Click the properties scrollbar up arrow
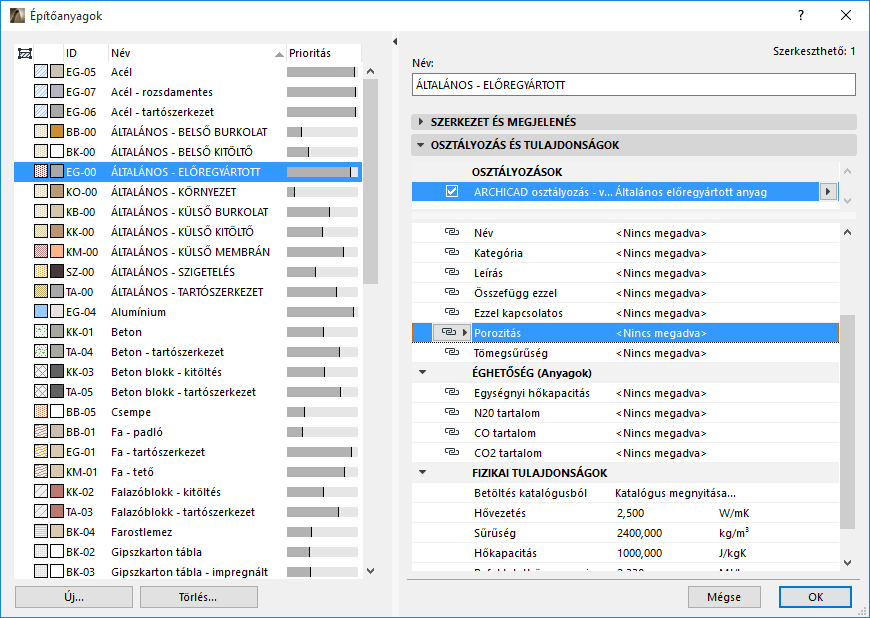 coord(847,232)
